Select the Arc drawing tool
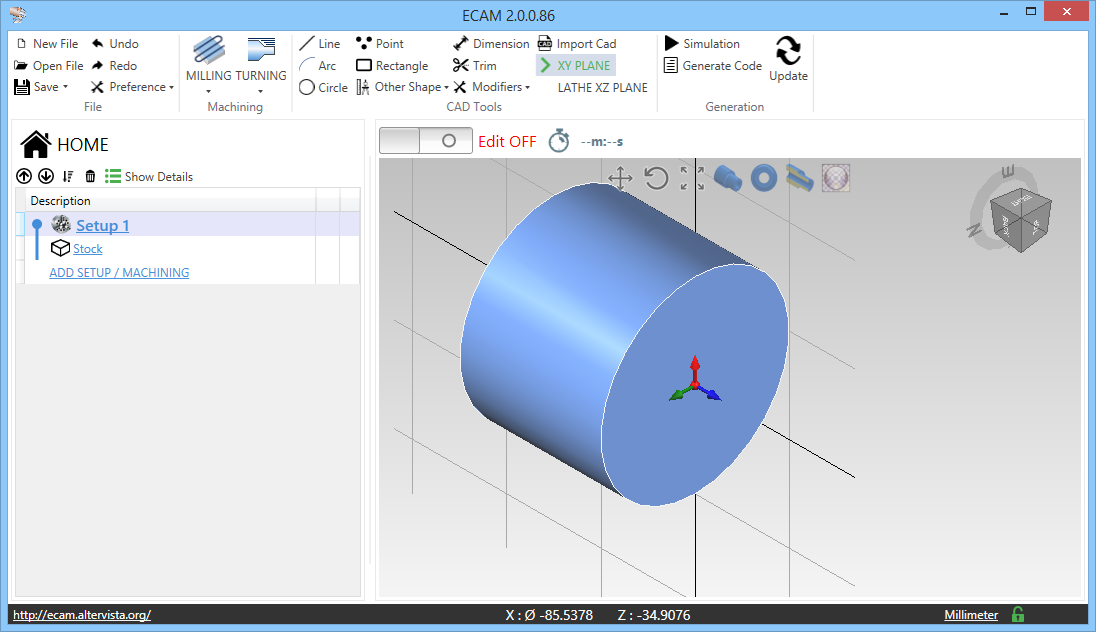 tap(317, 66)
